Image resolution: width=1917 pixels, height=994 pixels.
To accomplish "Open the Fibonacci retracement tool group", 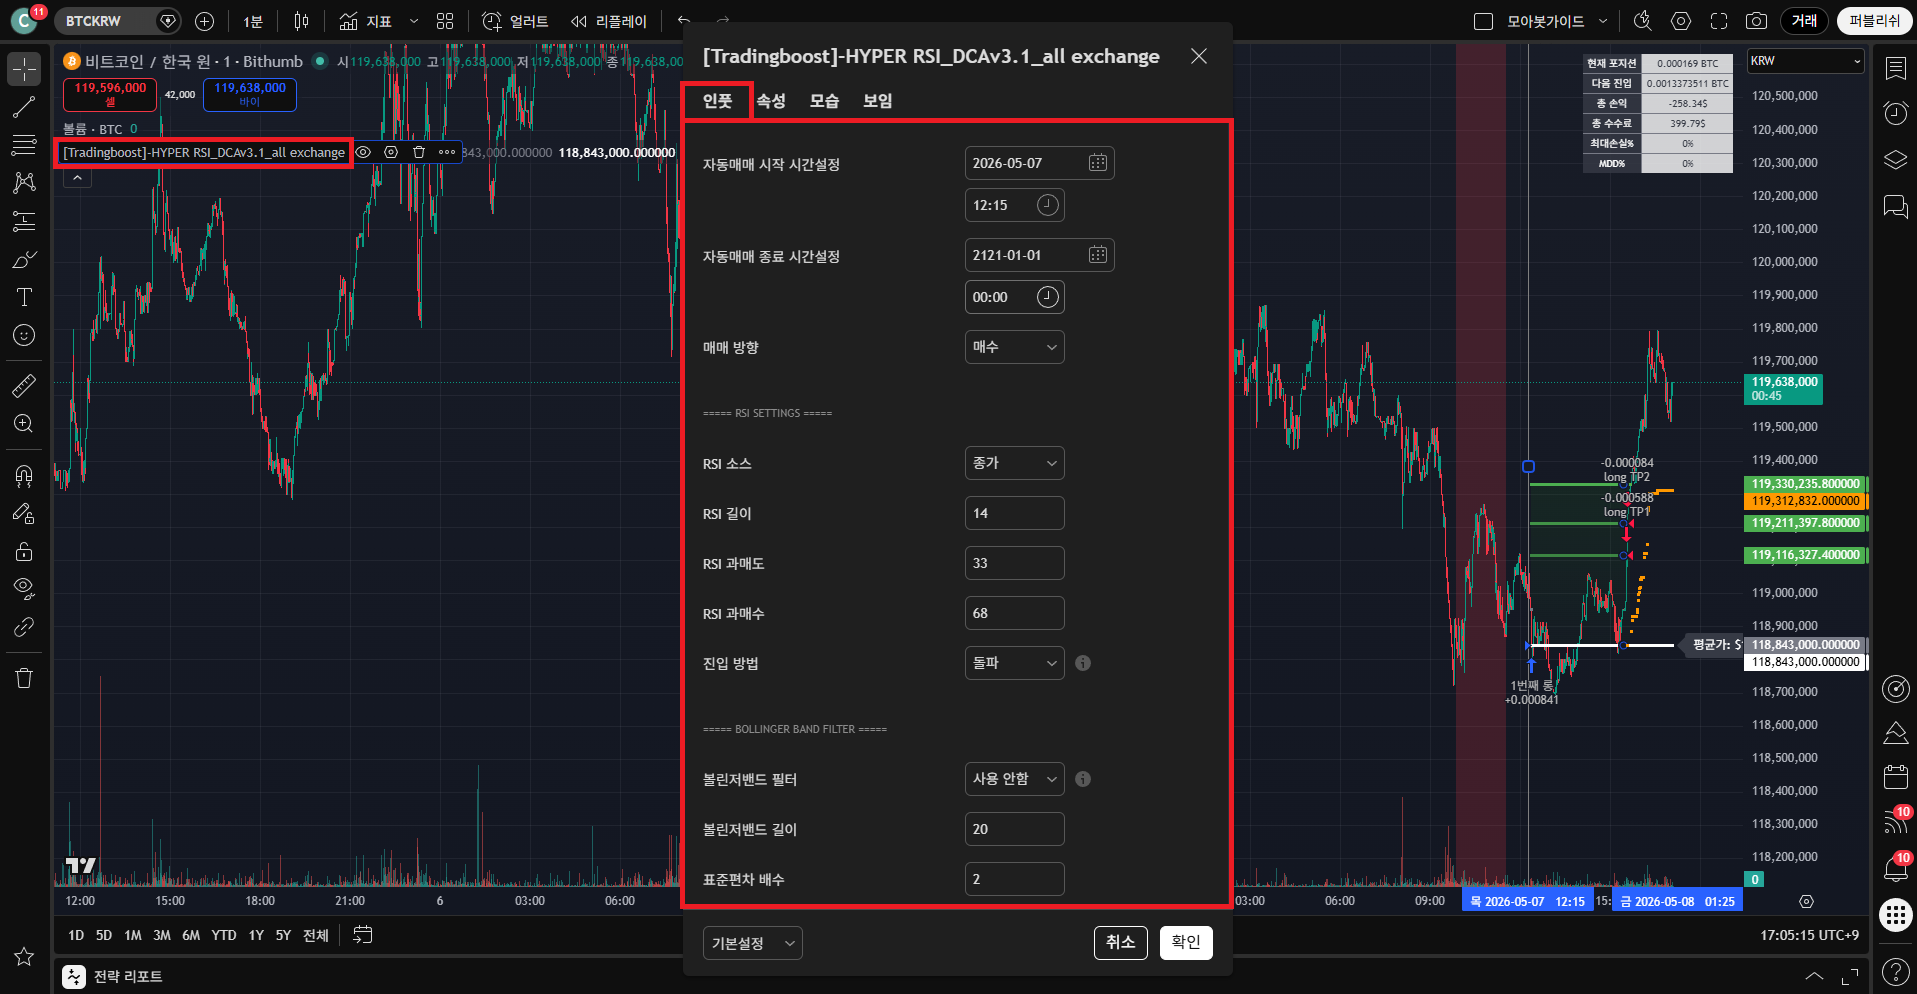I will pyautogui.click(x=24, y=145).
